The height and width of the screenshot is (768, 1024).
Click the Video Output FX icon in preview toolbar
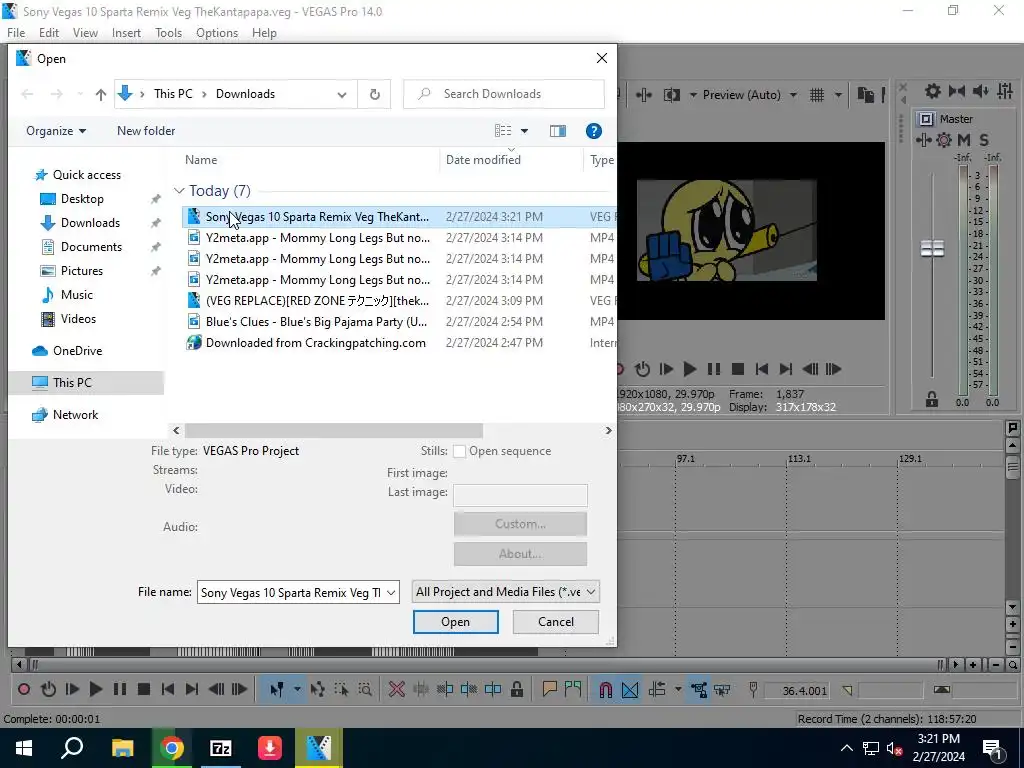[x=644, y=95]
